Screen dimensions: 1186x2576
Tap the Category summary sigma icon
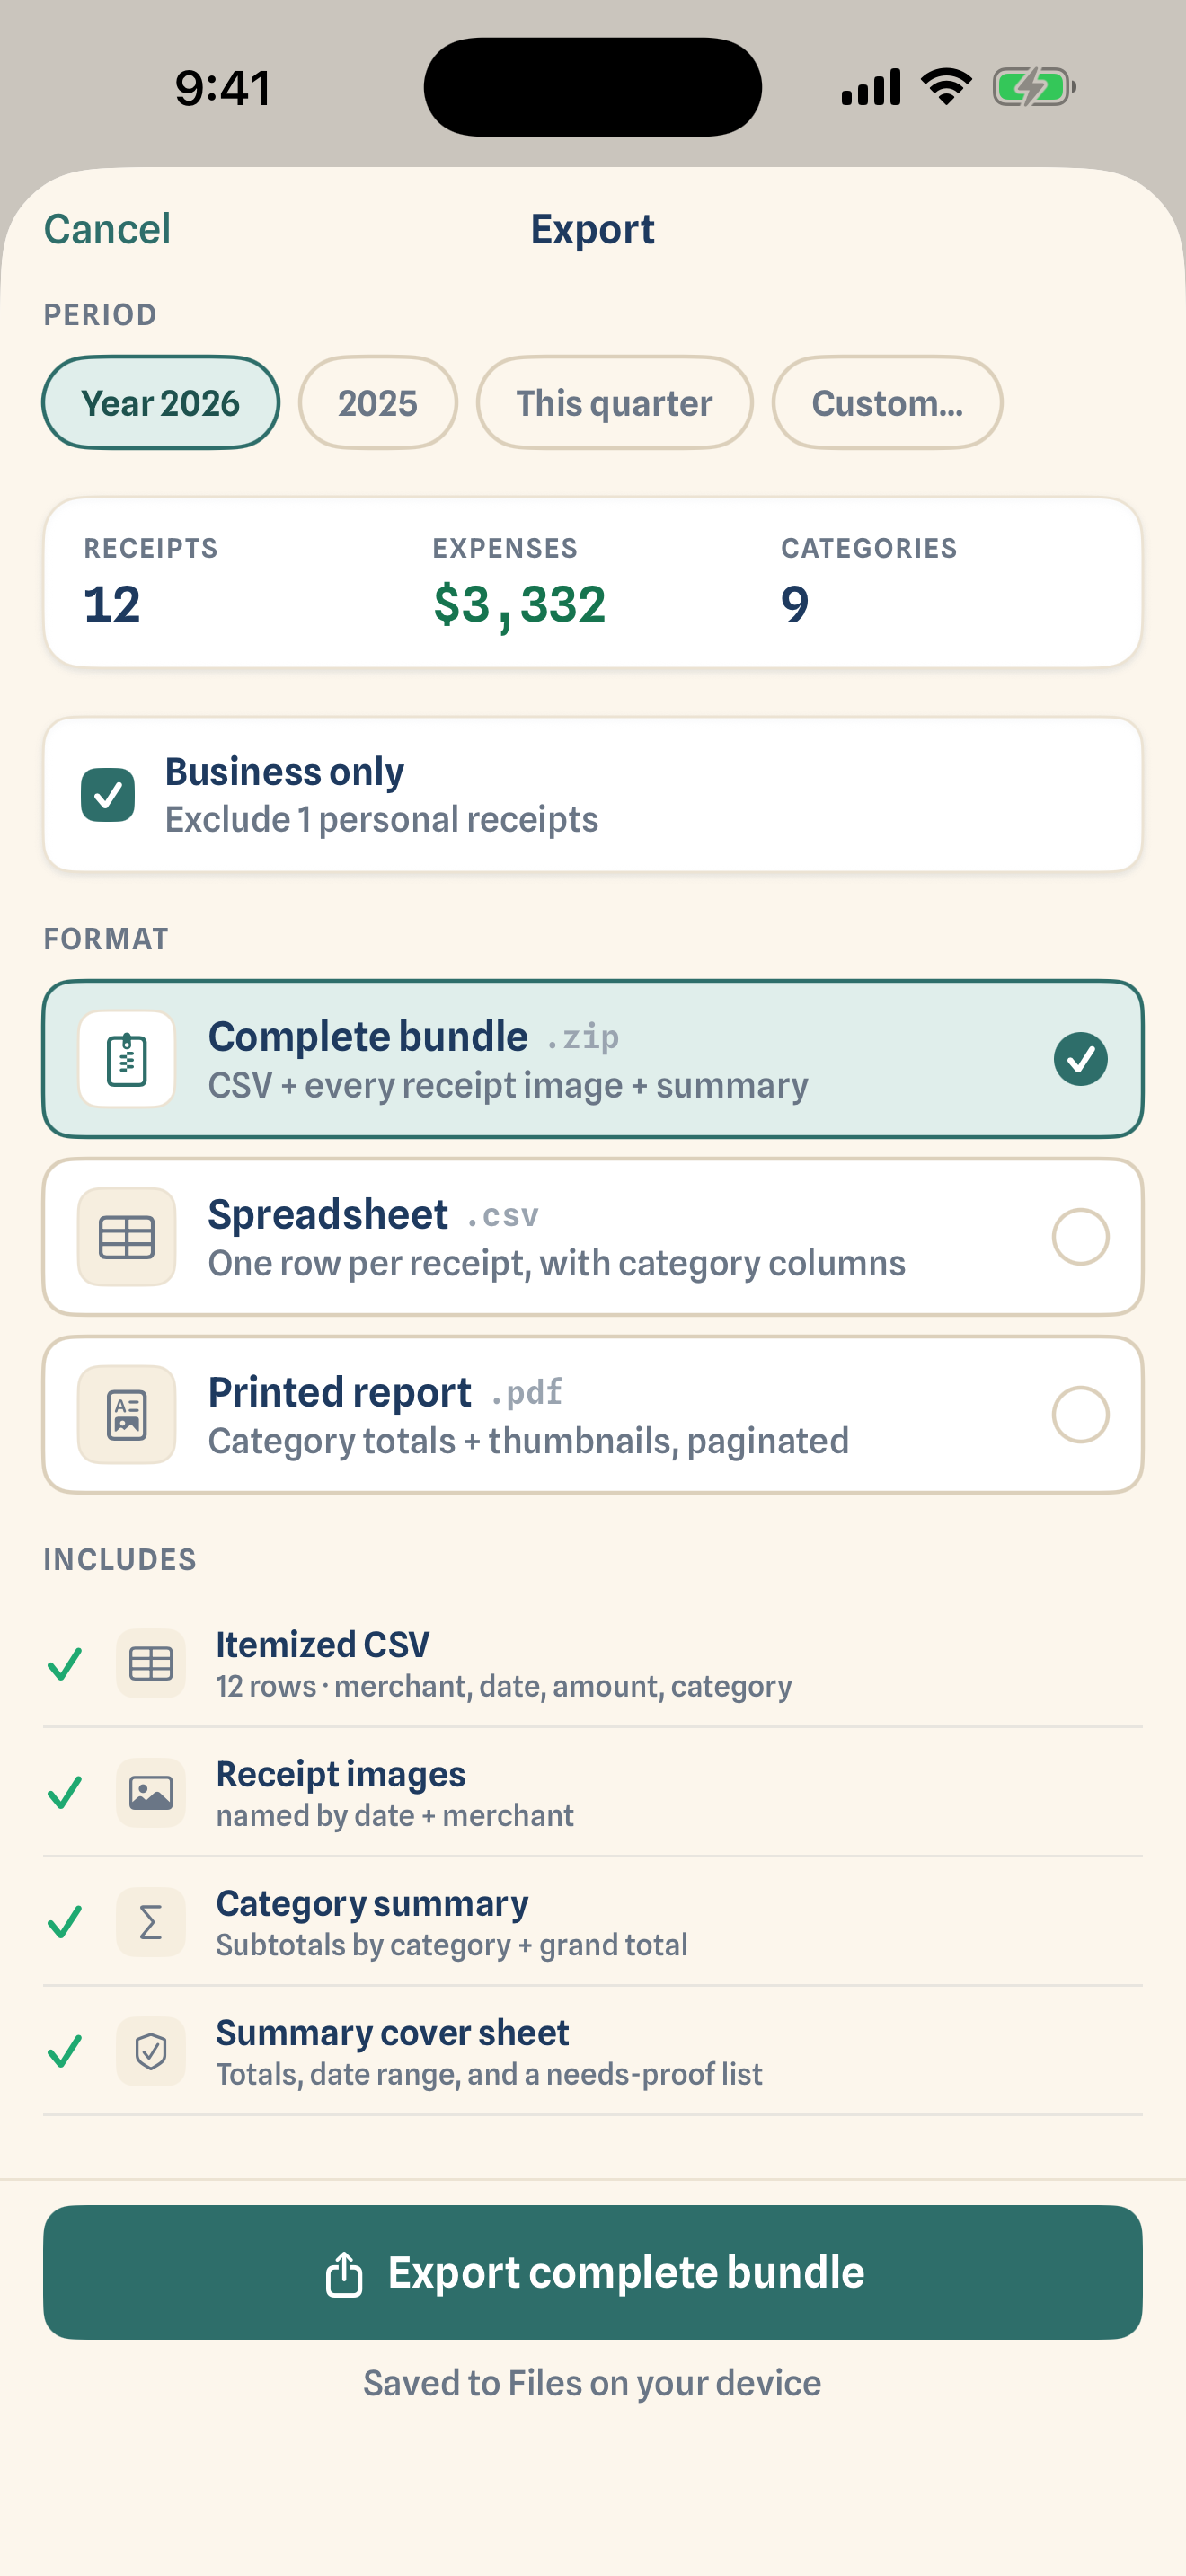151,1922
